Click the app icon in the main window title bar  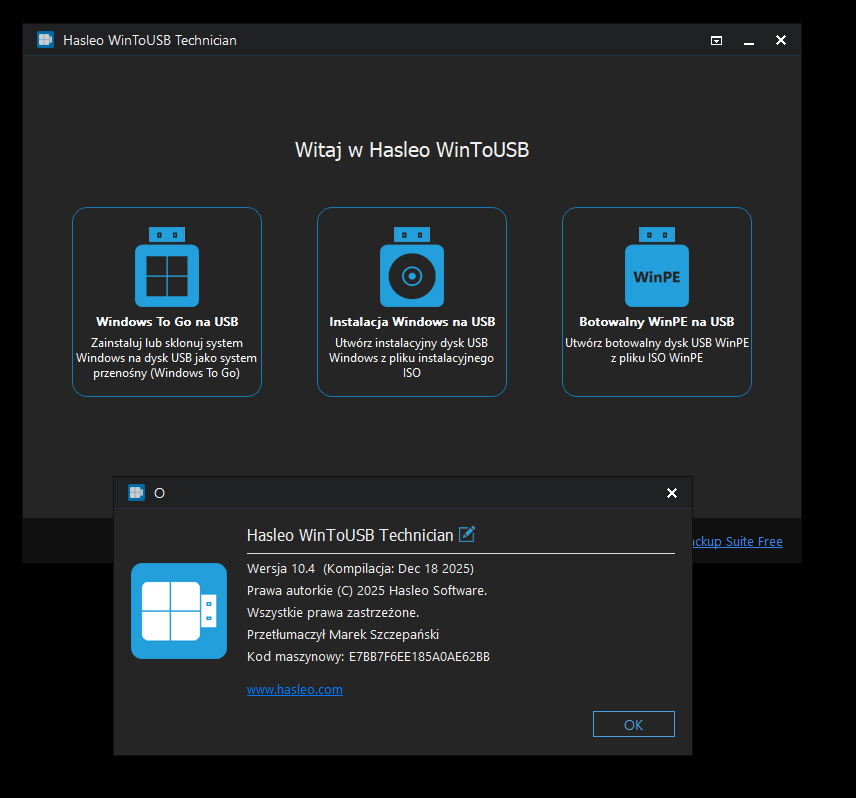click(45, 40)
